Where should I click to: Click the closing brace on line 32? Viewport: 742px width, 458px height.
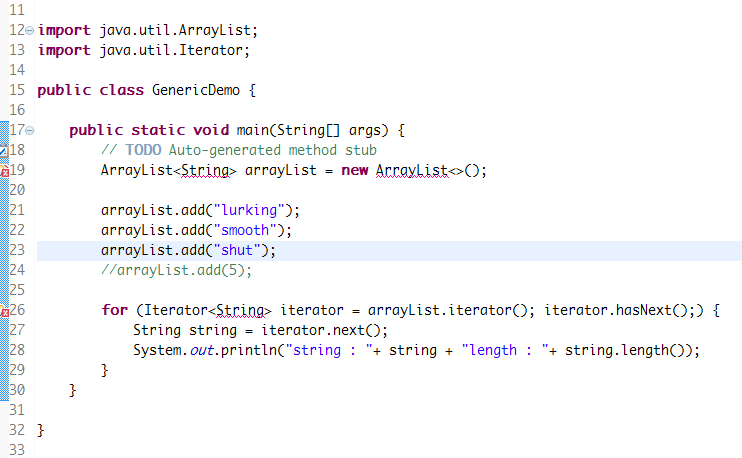click(x=41, y=430)
